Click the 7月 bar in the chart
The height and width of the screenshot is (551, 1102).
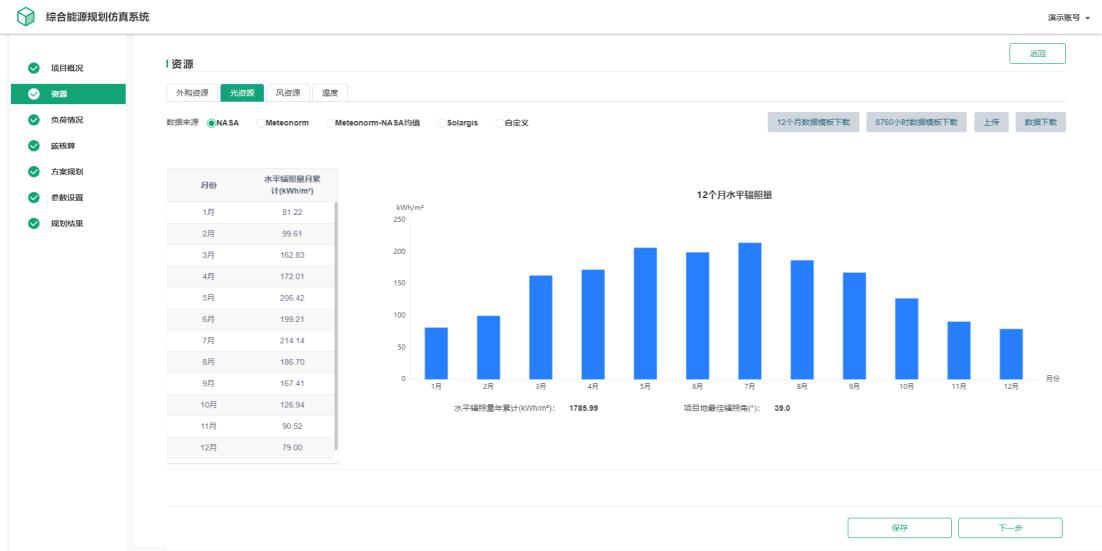pyautogui.click(x=749, y=310)
